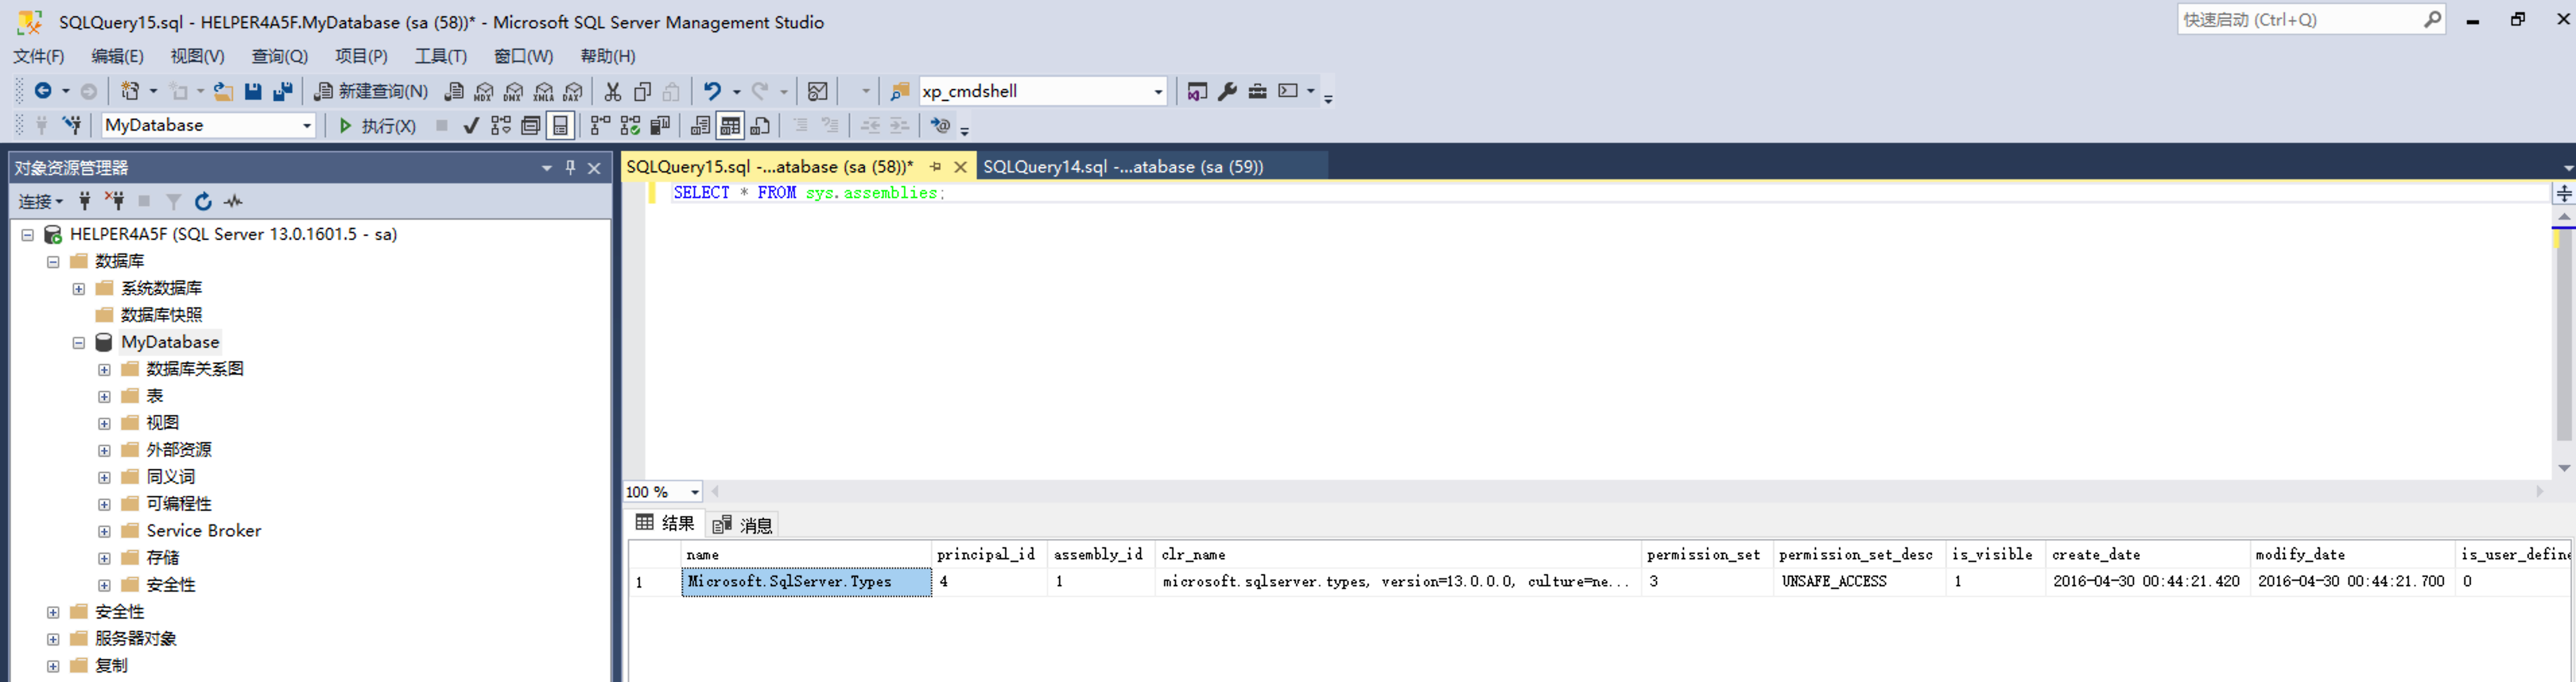Click the checkmark Parse query icon

(471, 126)
